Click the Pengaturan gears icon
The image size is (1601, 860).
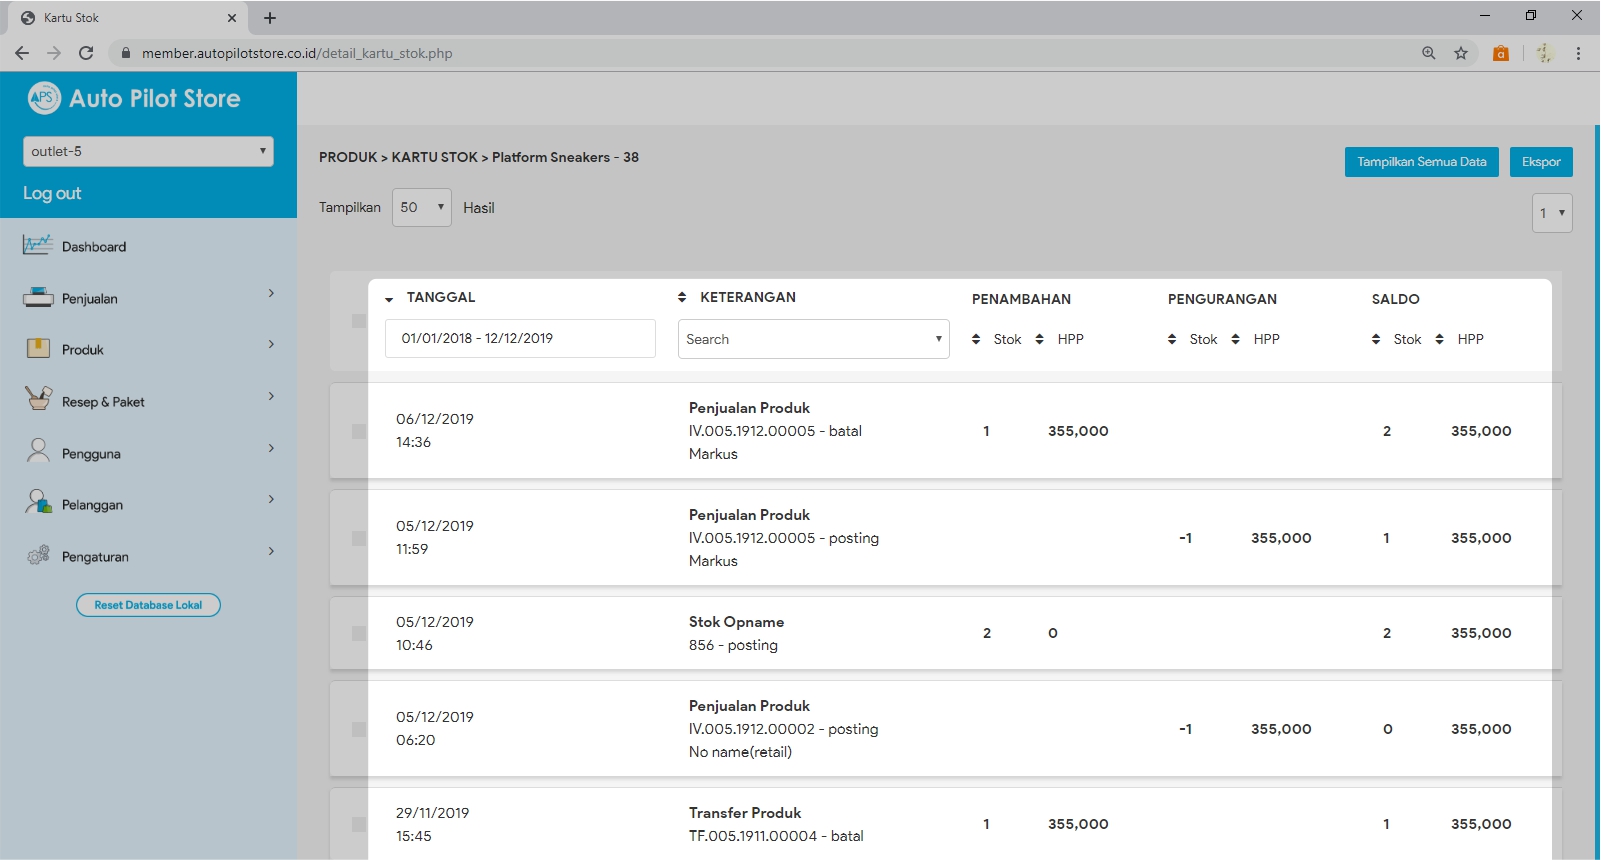(x=38, y=555)
